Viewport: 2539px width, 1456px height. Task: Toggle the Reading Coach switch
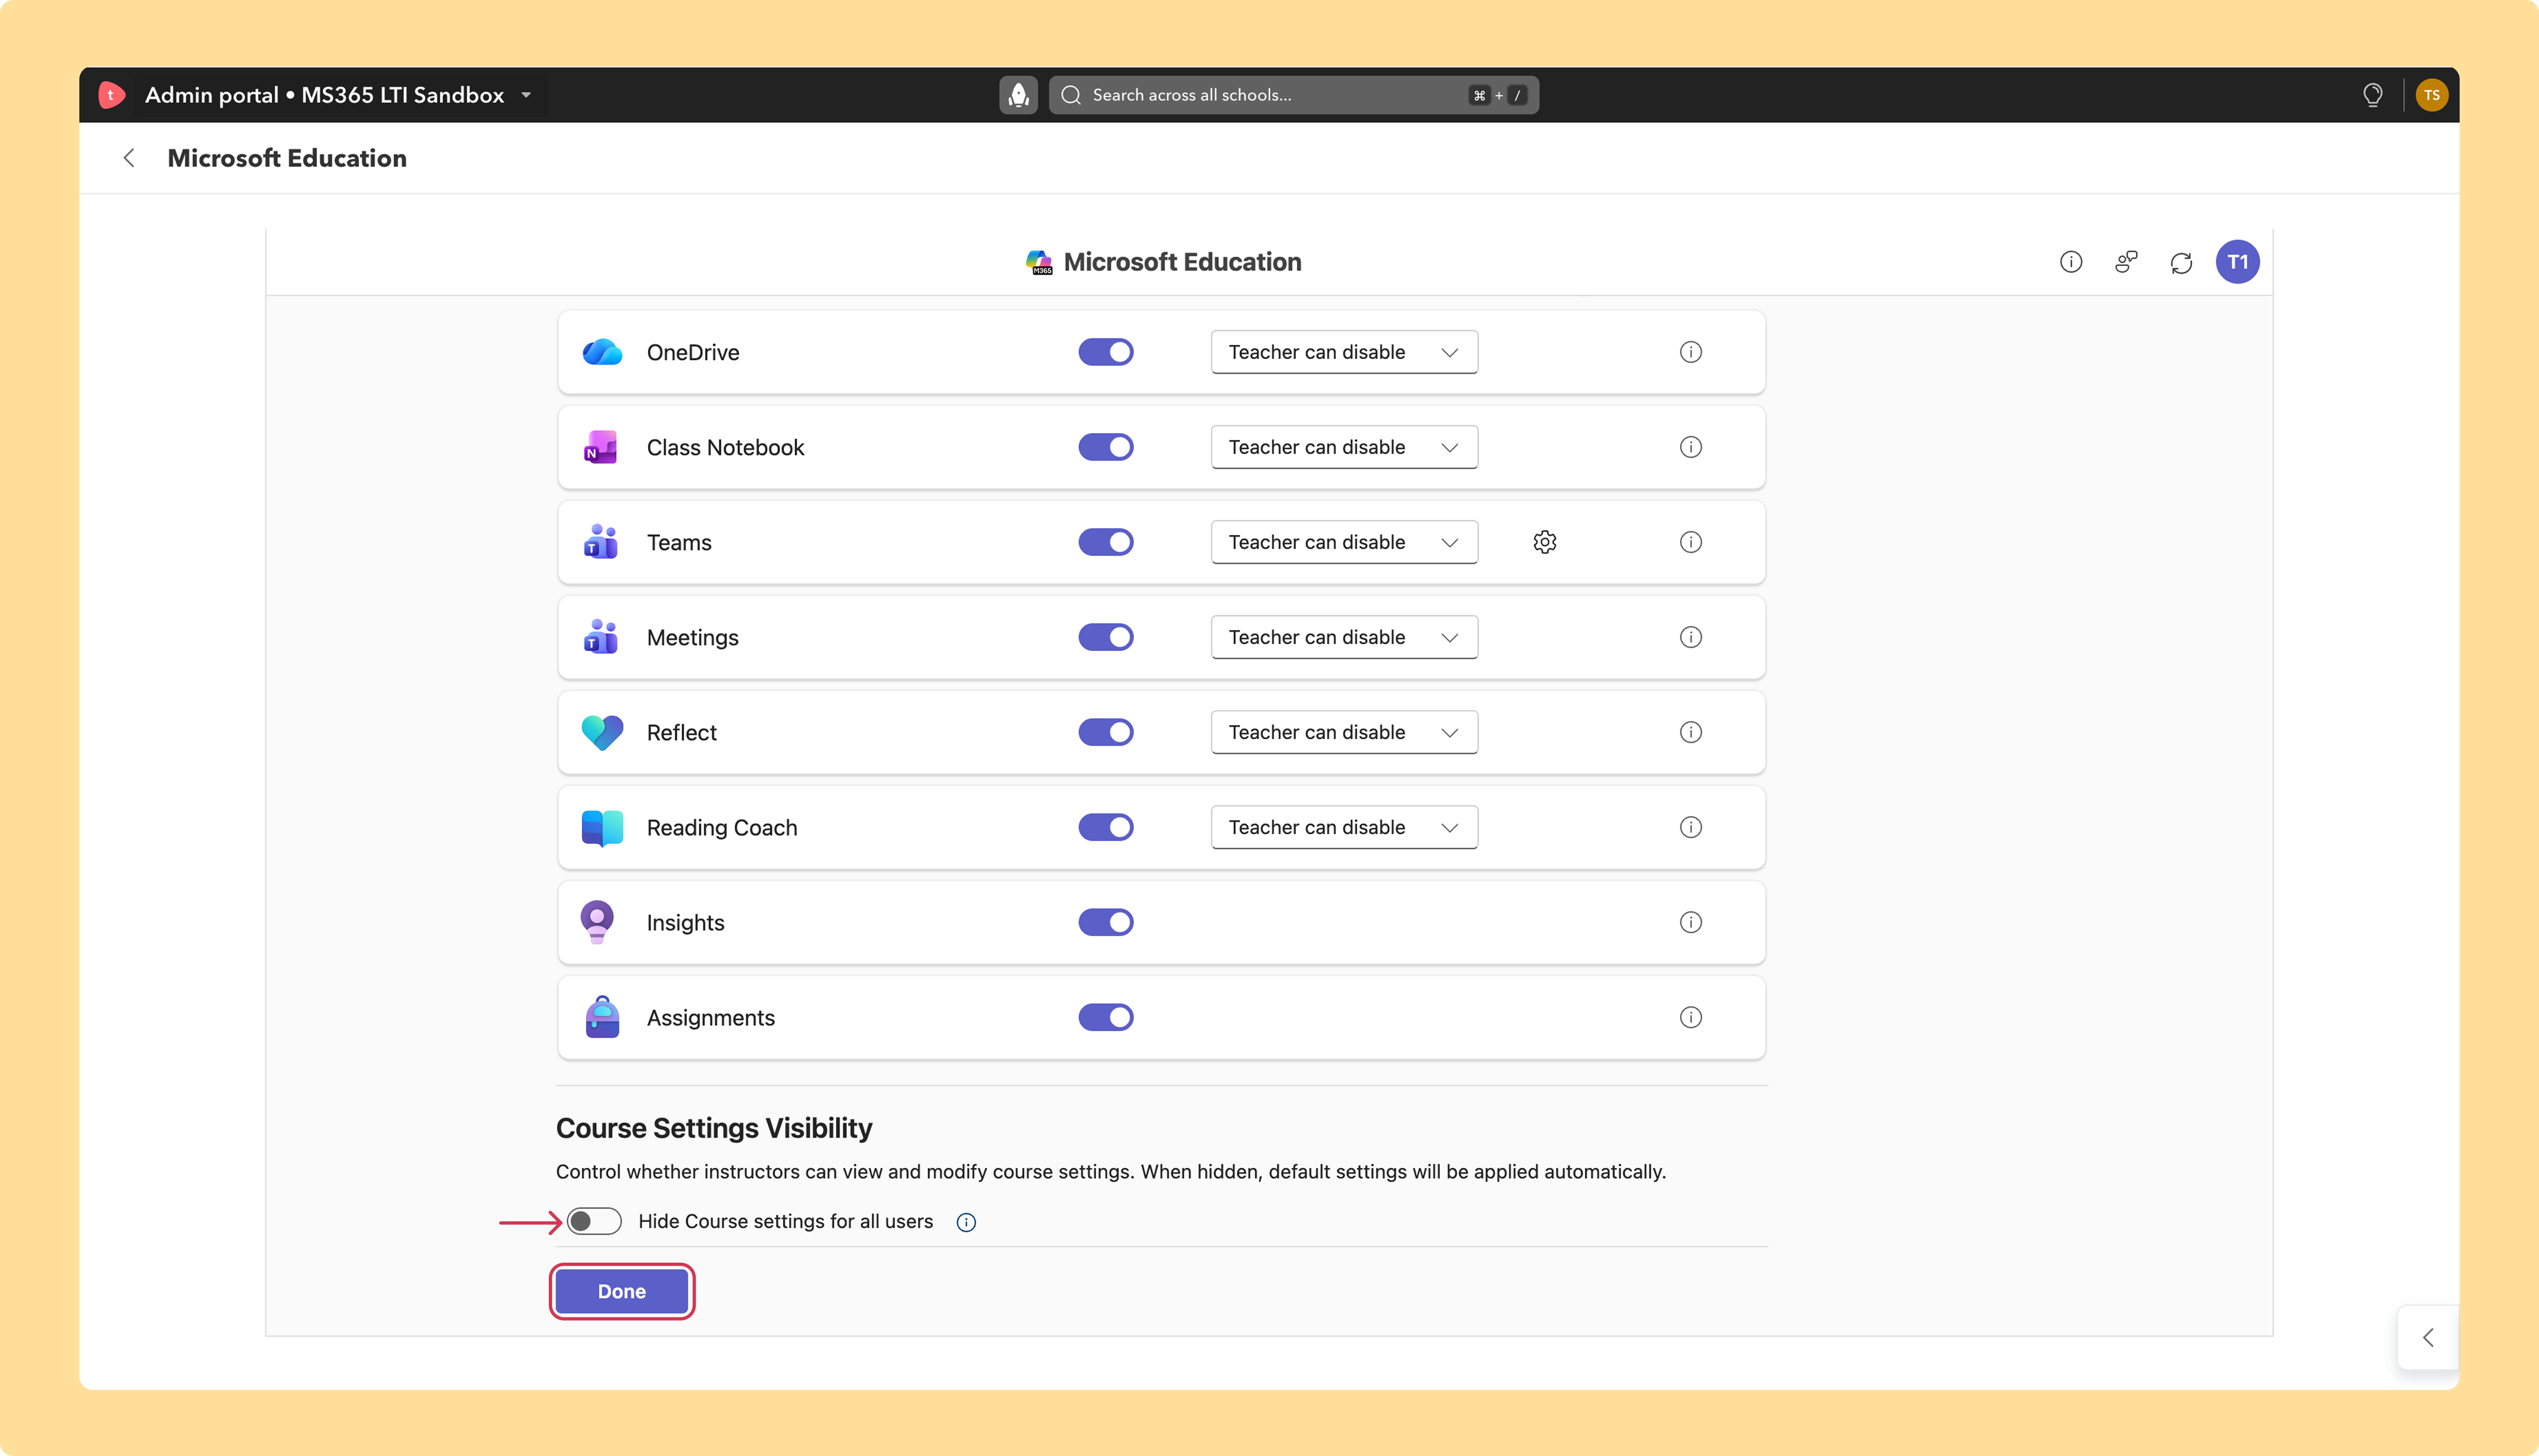pyautogui.click(x=1105, y=827)
